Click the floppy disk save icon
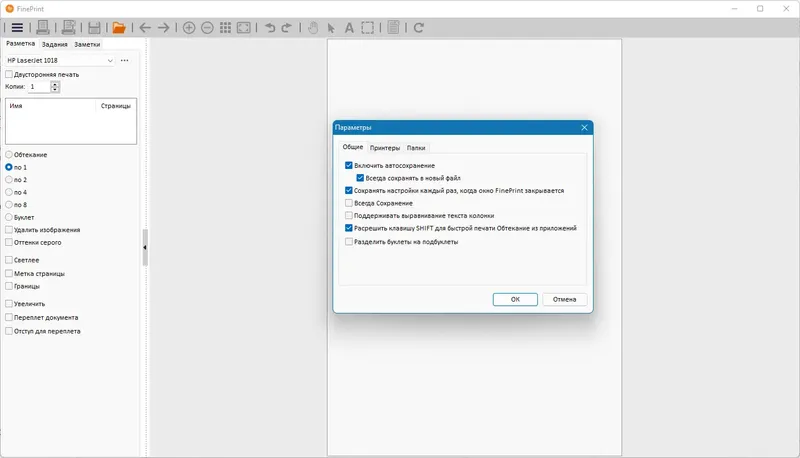This screenshot has height=458, width=800. [94, 28]
